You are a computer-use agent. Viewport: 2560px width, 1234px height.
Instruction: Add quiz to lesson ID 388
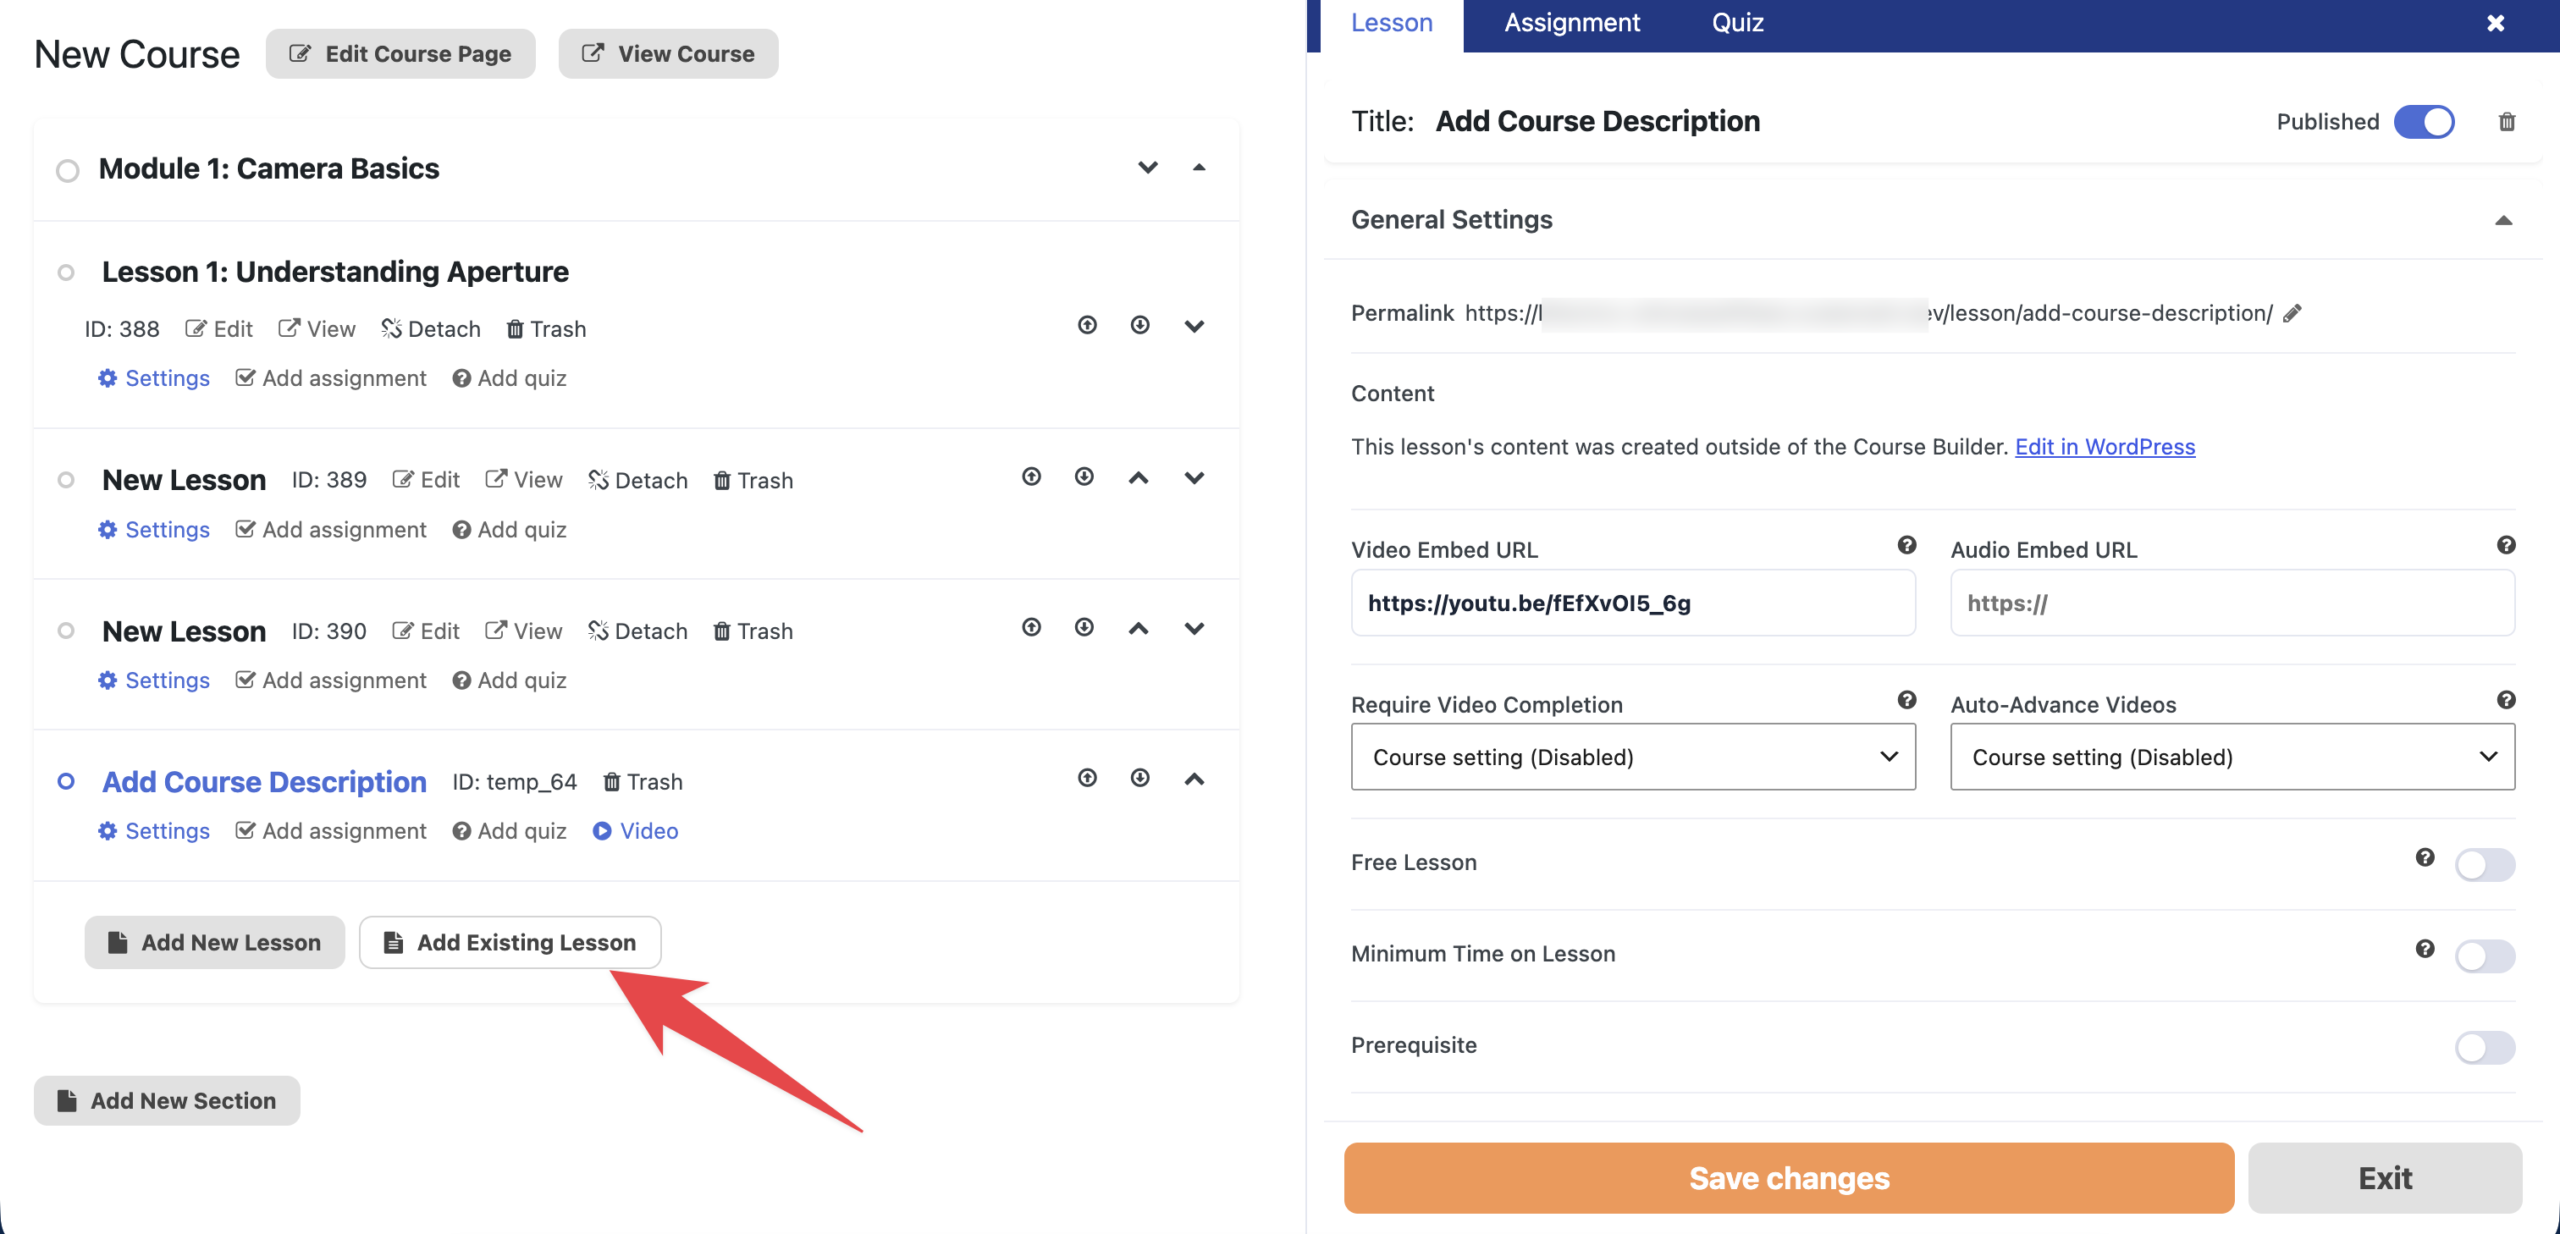[x=510, y=378]
